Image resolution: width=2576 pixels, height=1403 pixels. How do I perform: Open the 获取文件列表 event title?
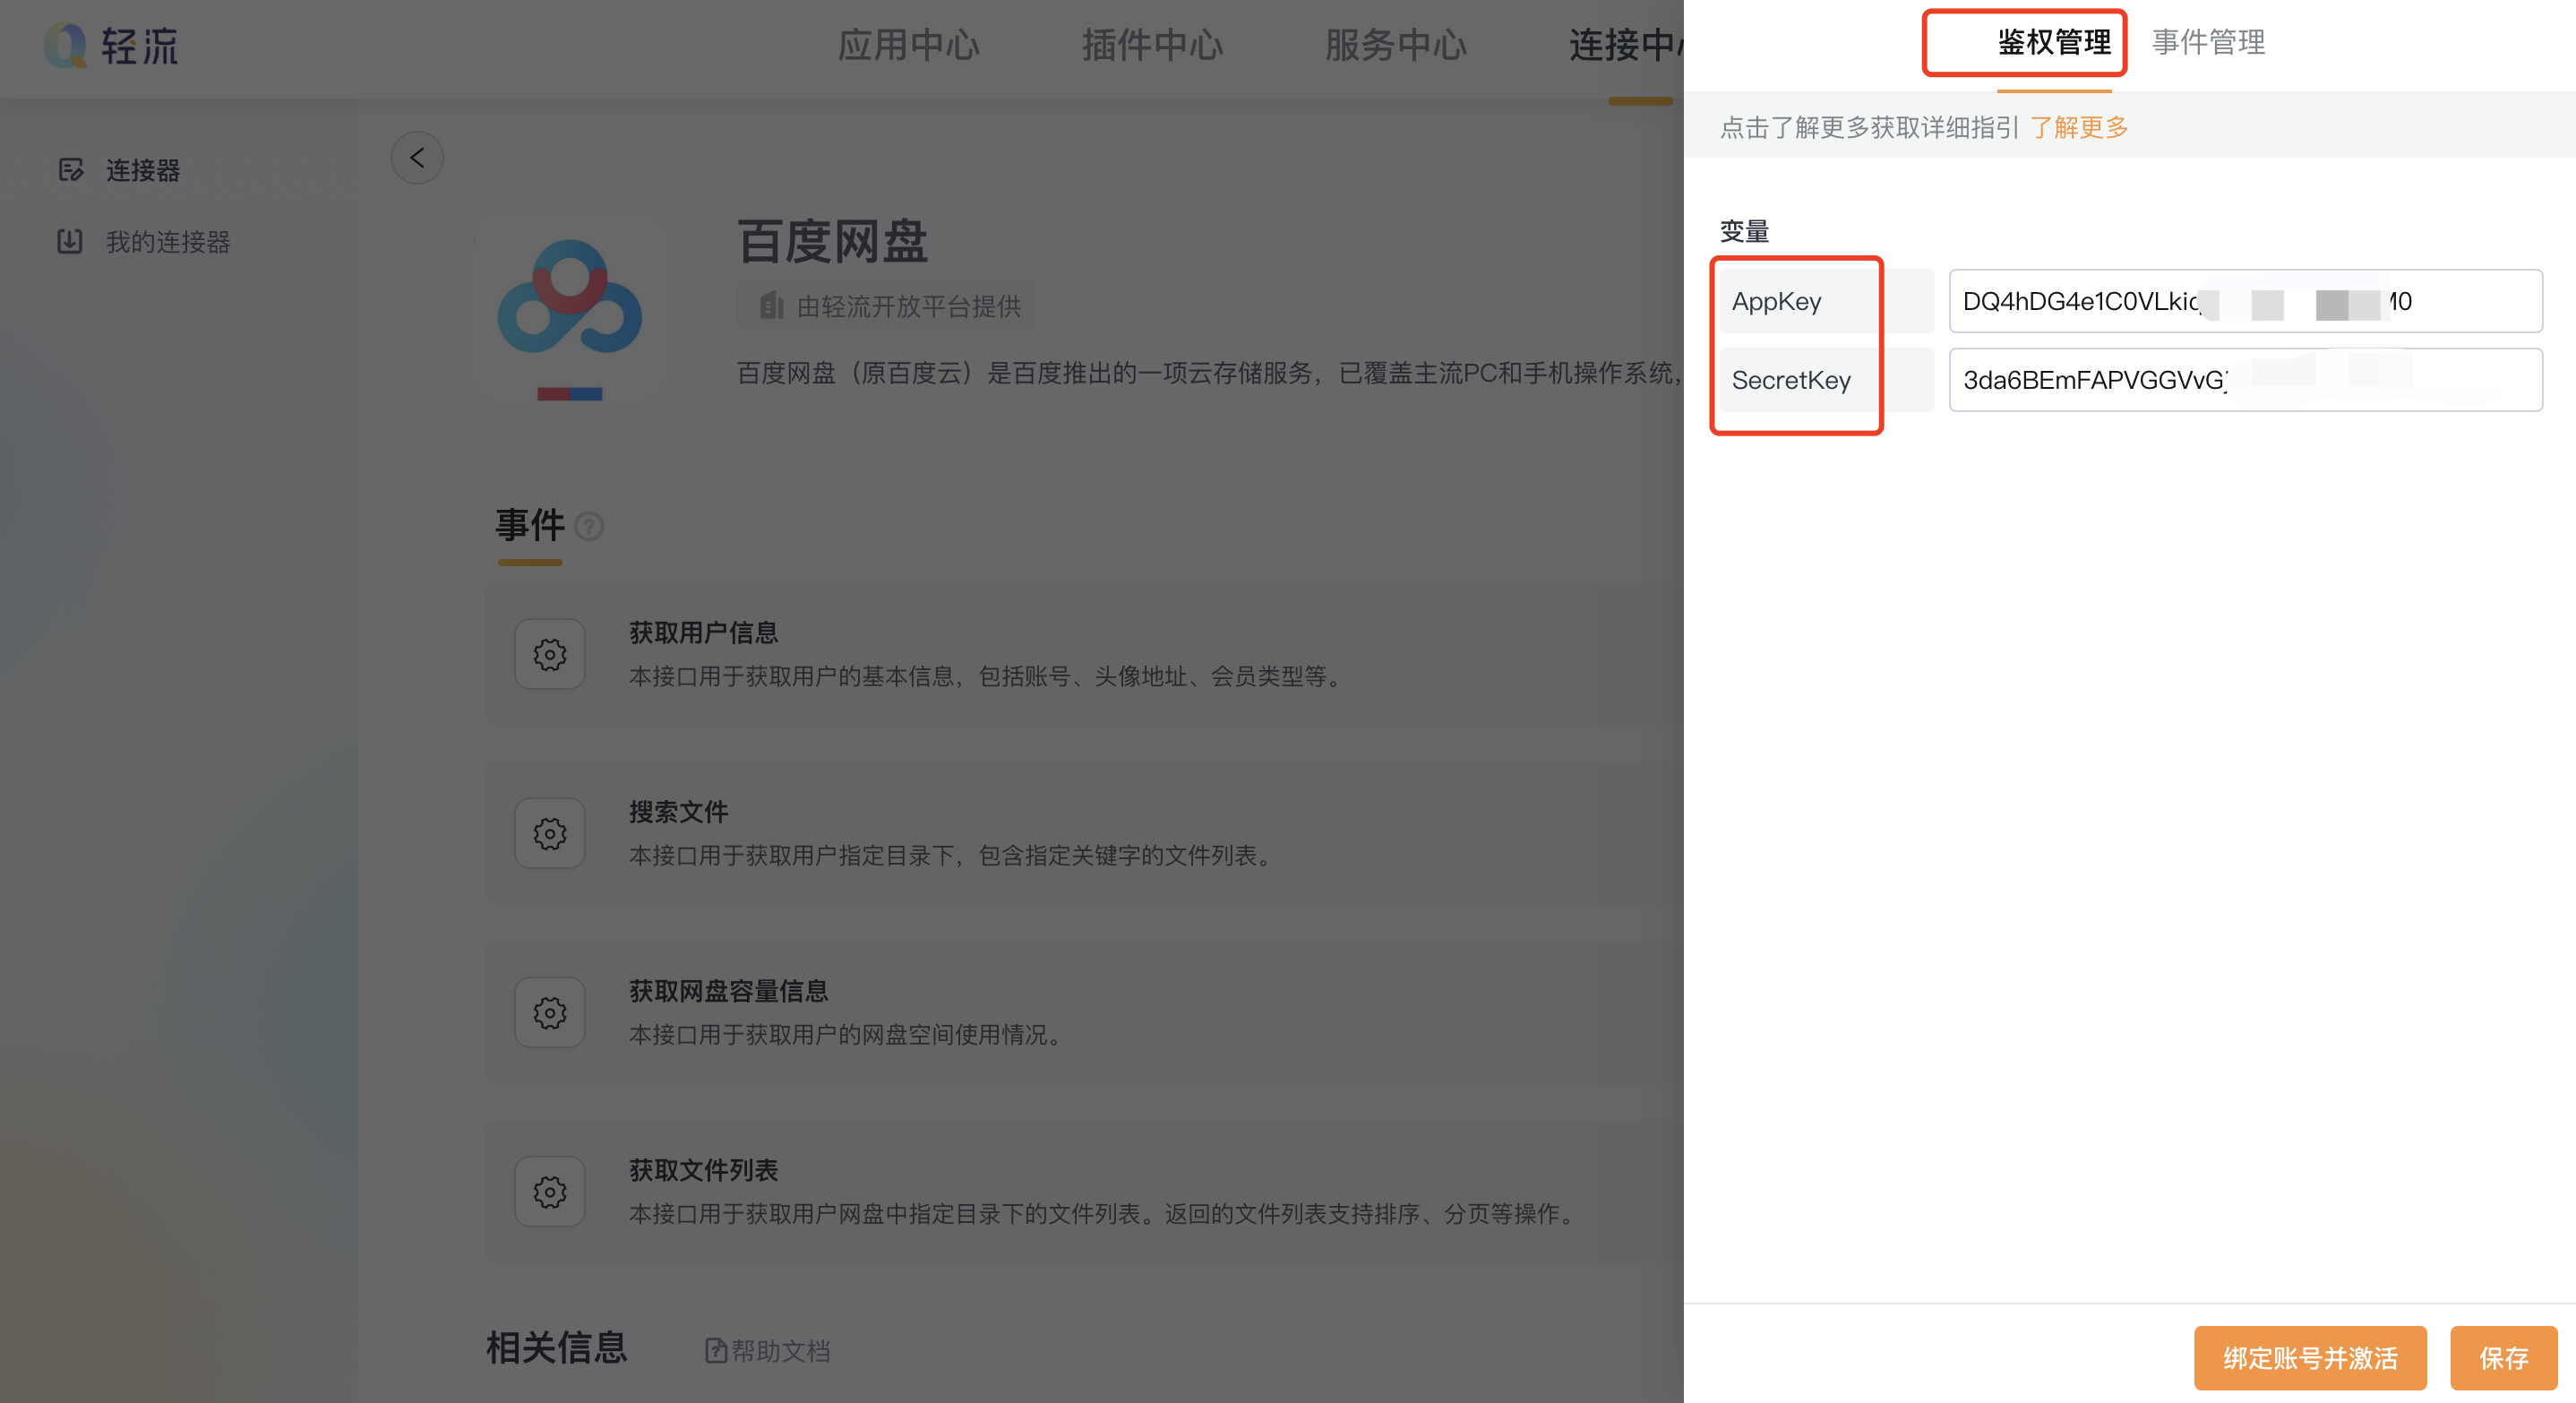704,1170
